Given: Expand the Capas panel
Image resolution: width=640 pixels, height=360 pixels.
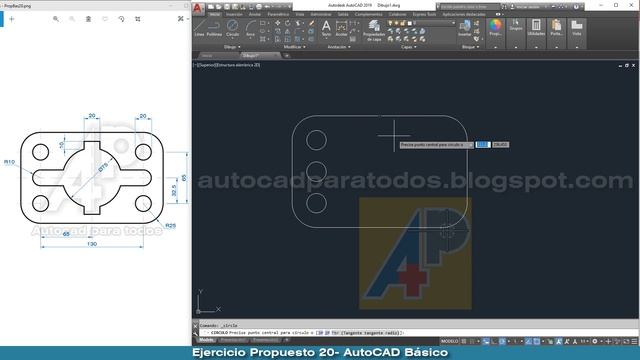Looking at the screenshot, I should click(409, 47).
